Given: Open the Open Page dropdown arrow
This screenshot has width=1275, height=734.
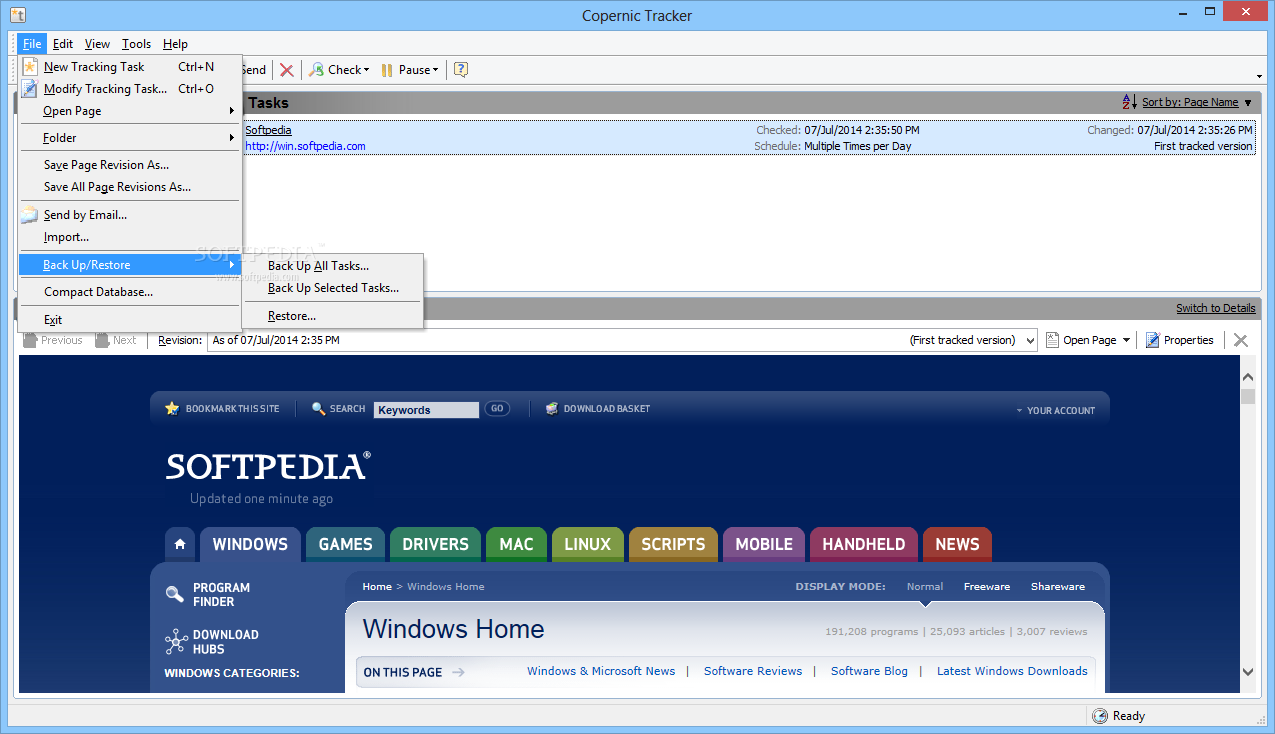Looking at the screenshot, I should click(x=1126, y=340).
